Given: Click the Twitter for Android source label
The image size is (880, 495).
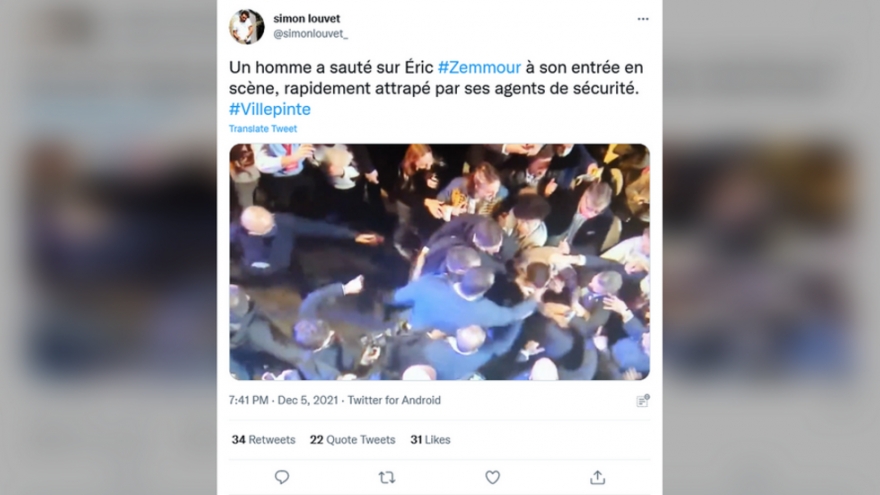Looking at the screenshot, I should coord(394,400).
